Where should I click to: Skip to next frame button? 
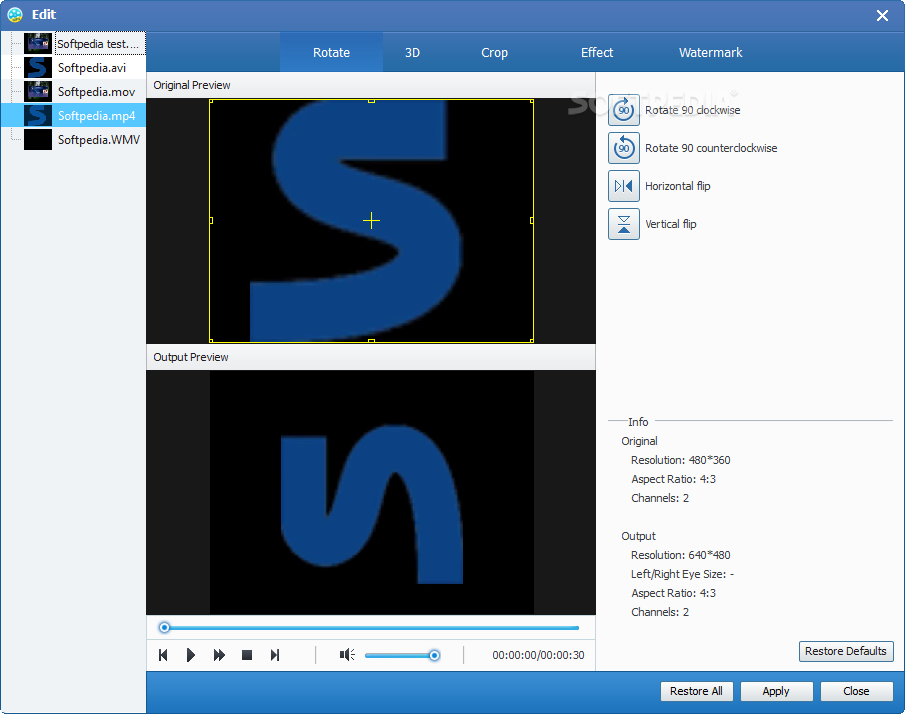[275, 655]
